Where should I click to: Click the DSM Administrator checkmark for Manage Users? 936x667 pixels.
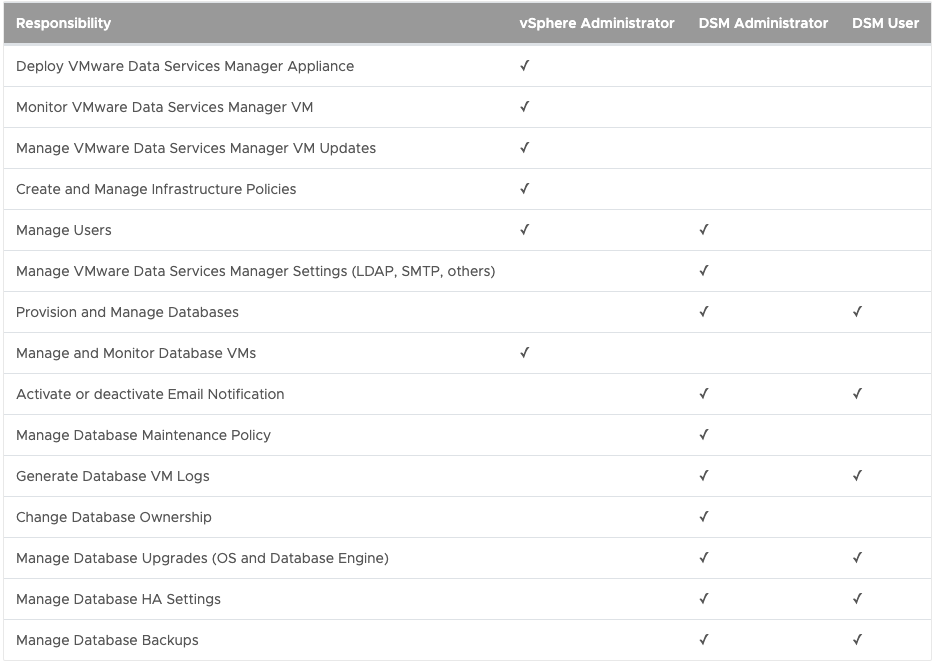point(704,230)
